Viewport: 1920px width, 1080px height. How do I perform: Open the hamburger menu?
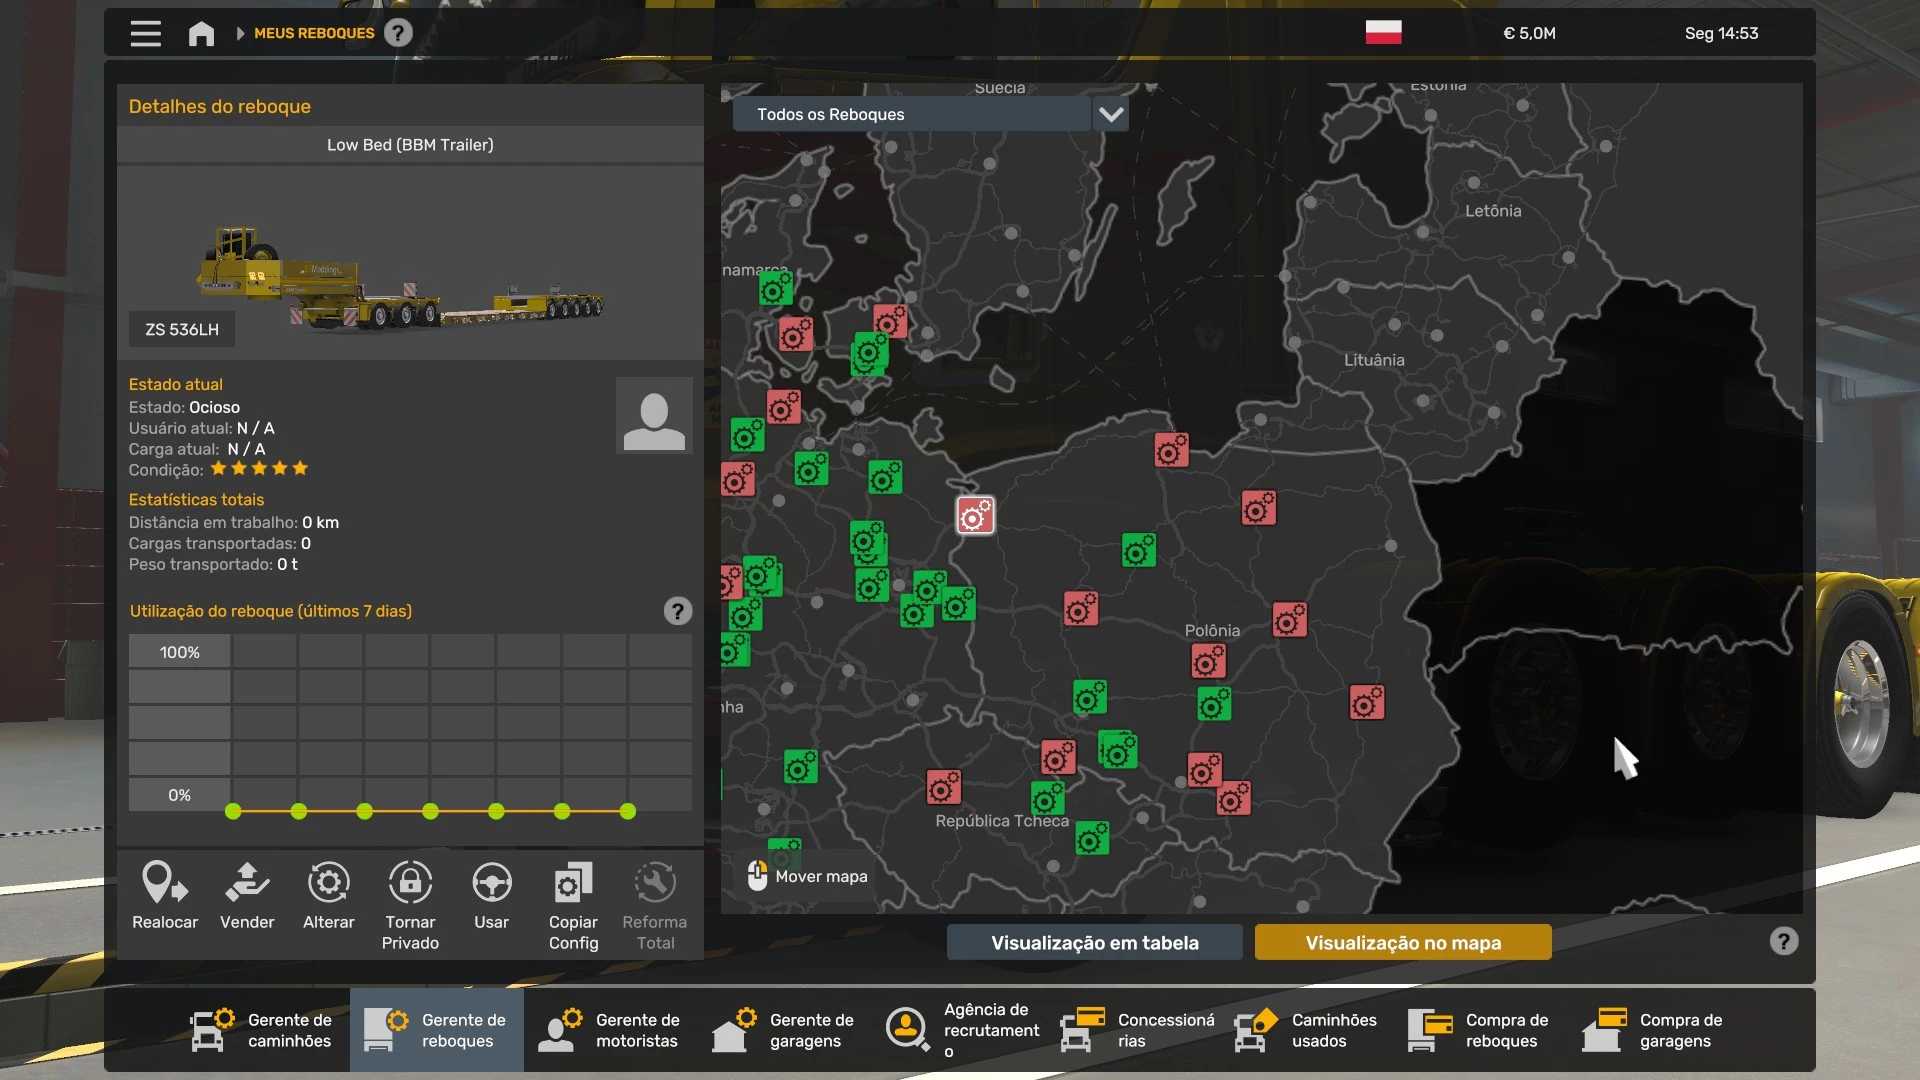pos(145,34)
